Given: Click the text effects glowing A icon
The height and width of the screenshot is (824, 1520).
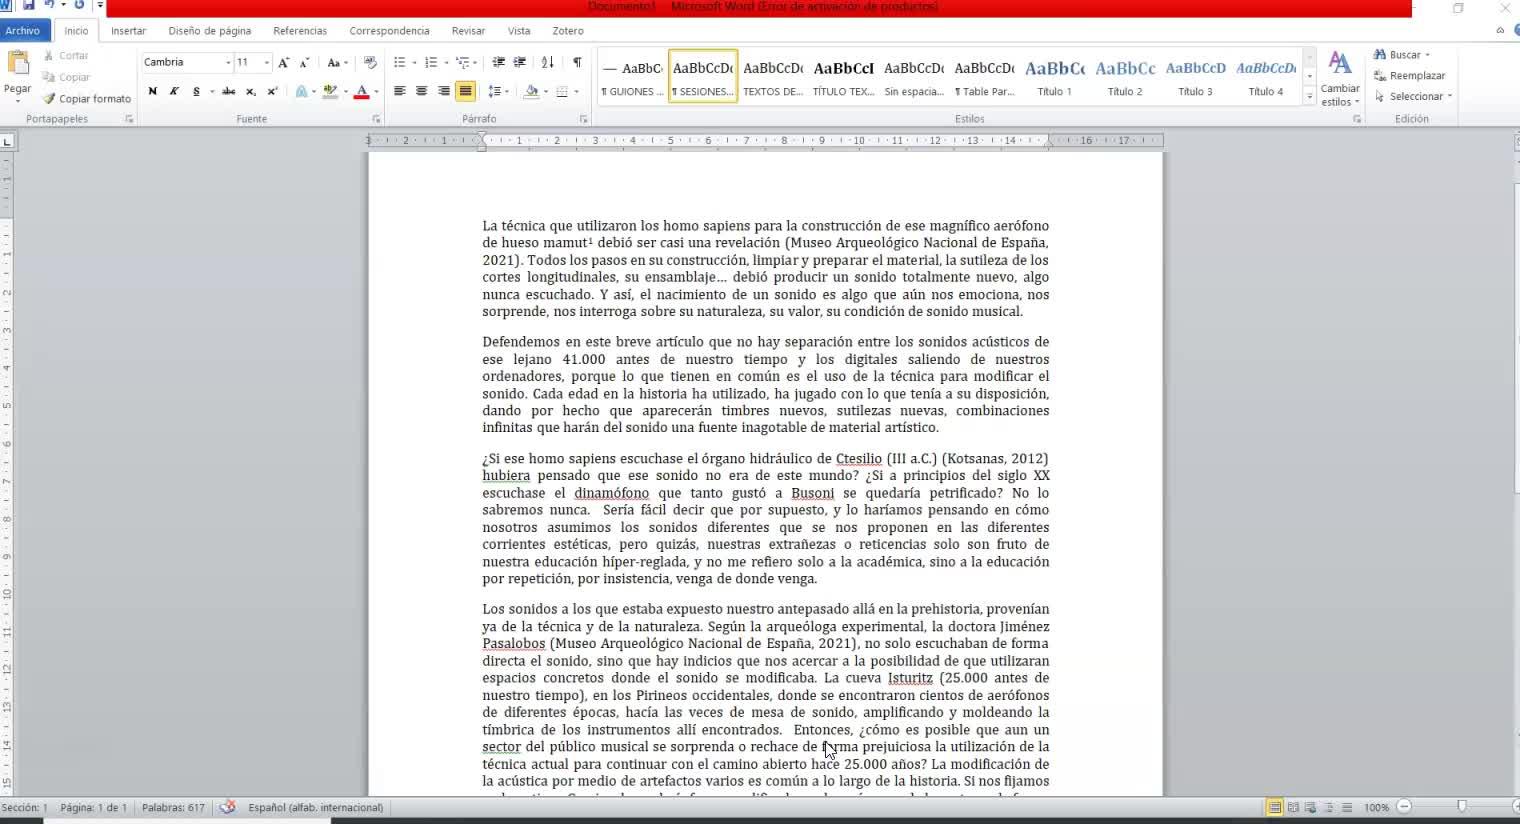Looking at the screenshot, I should pyautogui.click(x=302, y=92).
